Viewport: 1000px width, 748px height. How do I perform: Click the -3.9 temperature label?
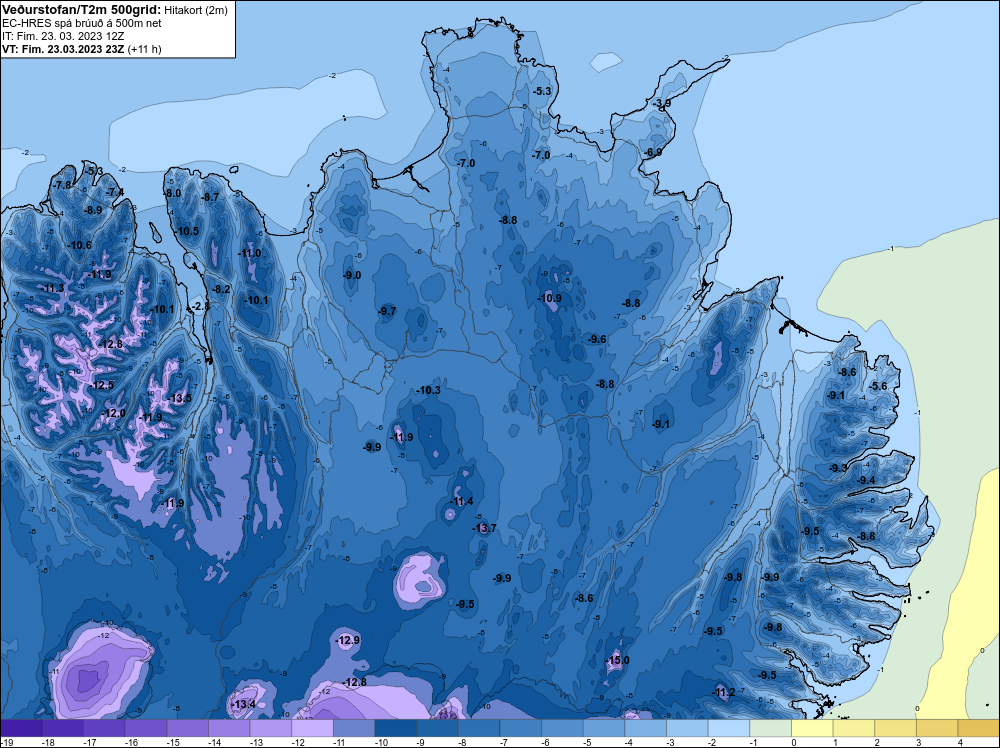pyautogui.click(x=662, y=103)
